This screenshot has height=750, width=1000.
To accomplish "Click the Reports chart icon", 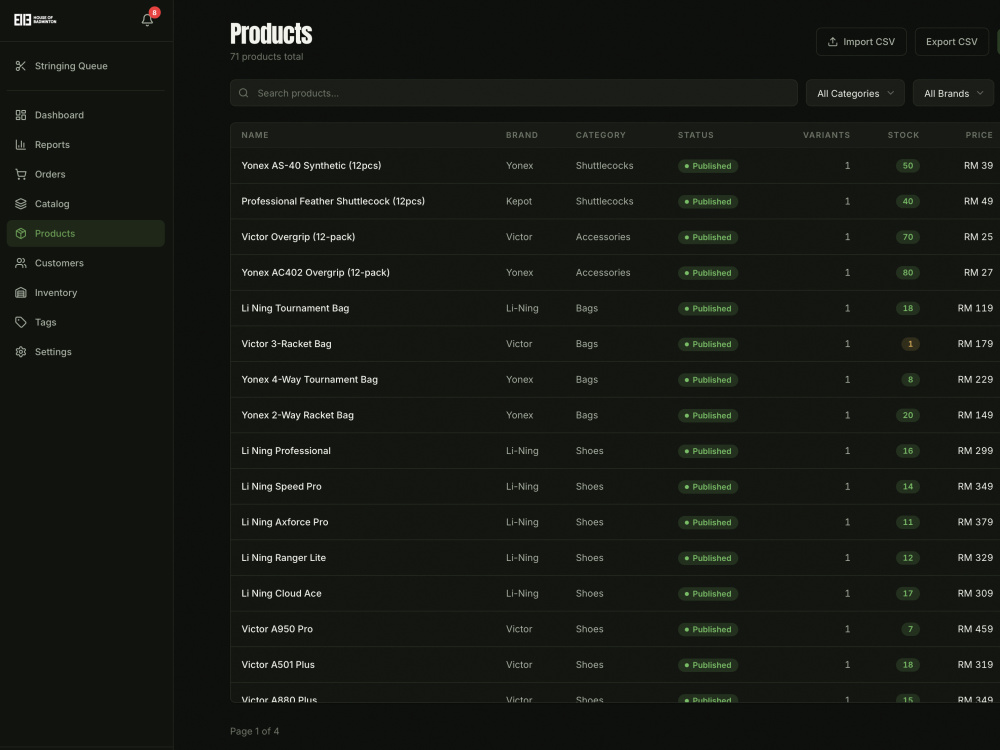I will [20, 145].
